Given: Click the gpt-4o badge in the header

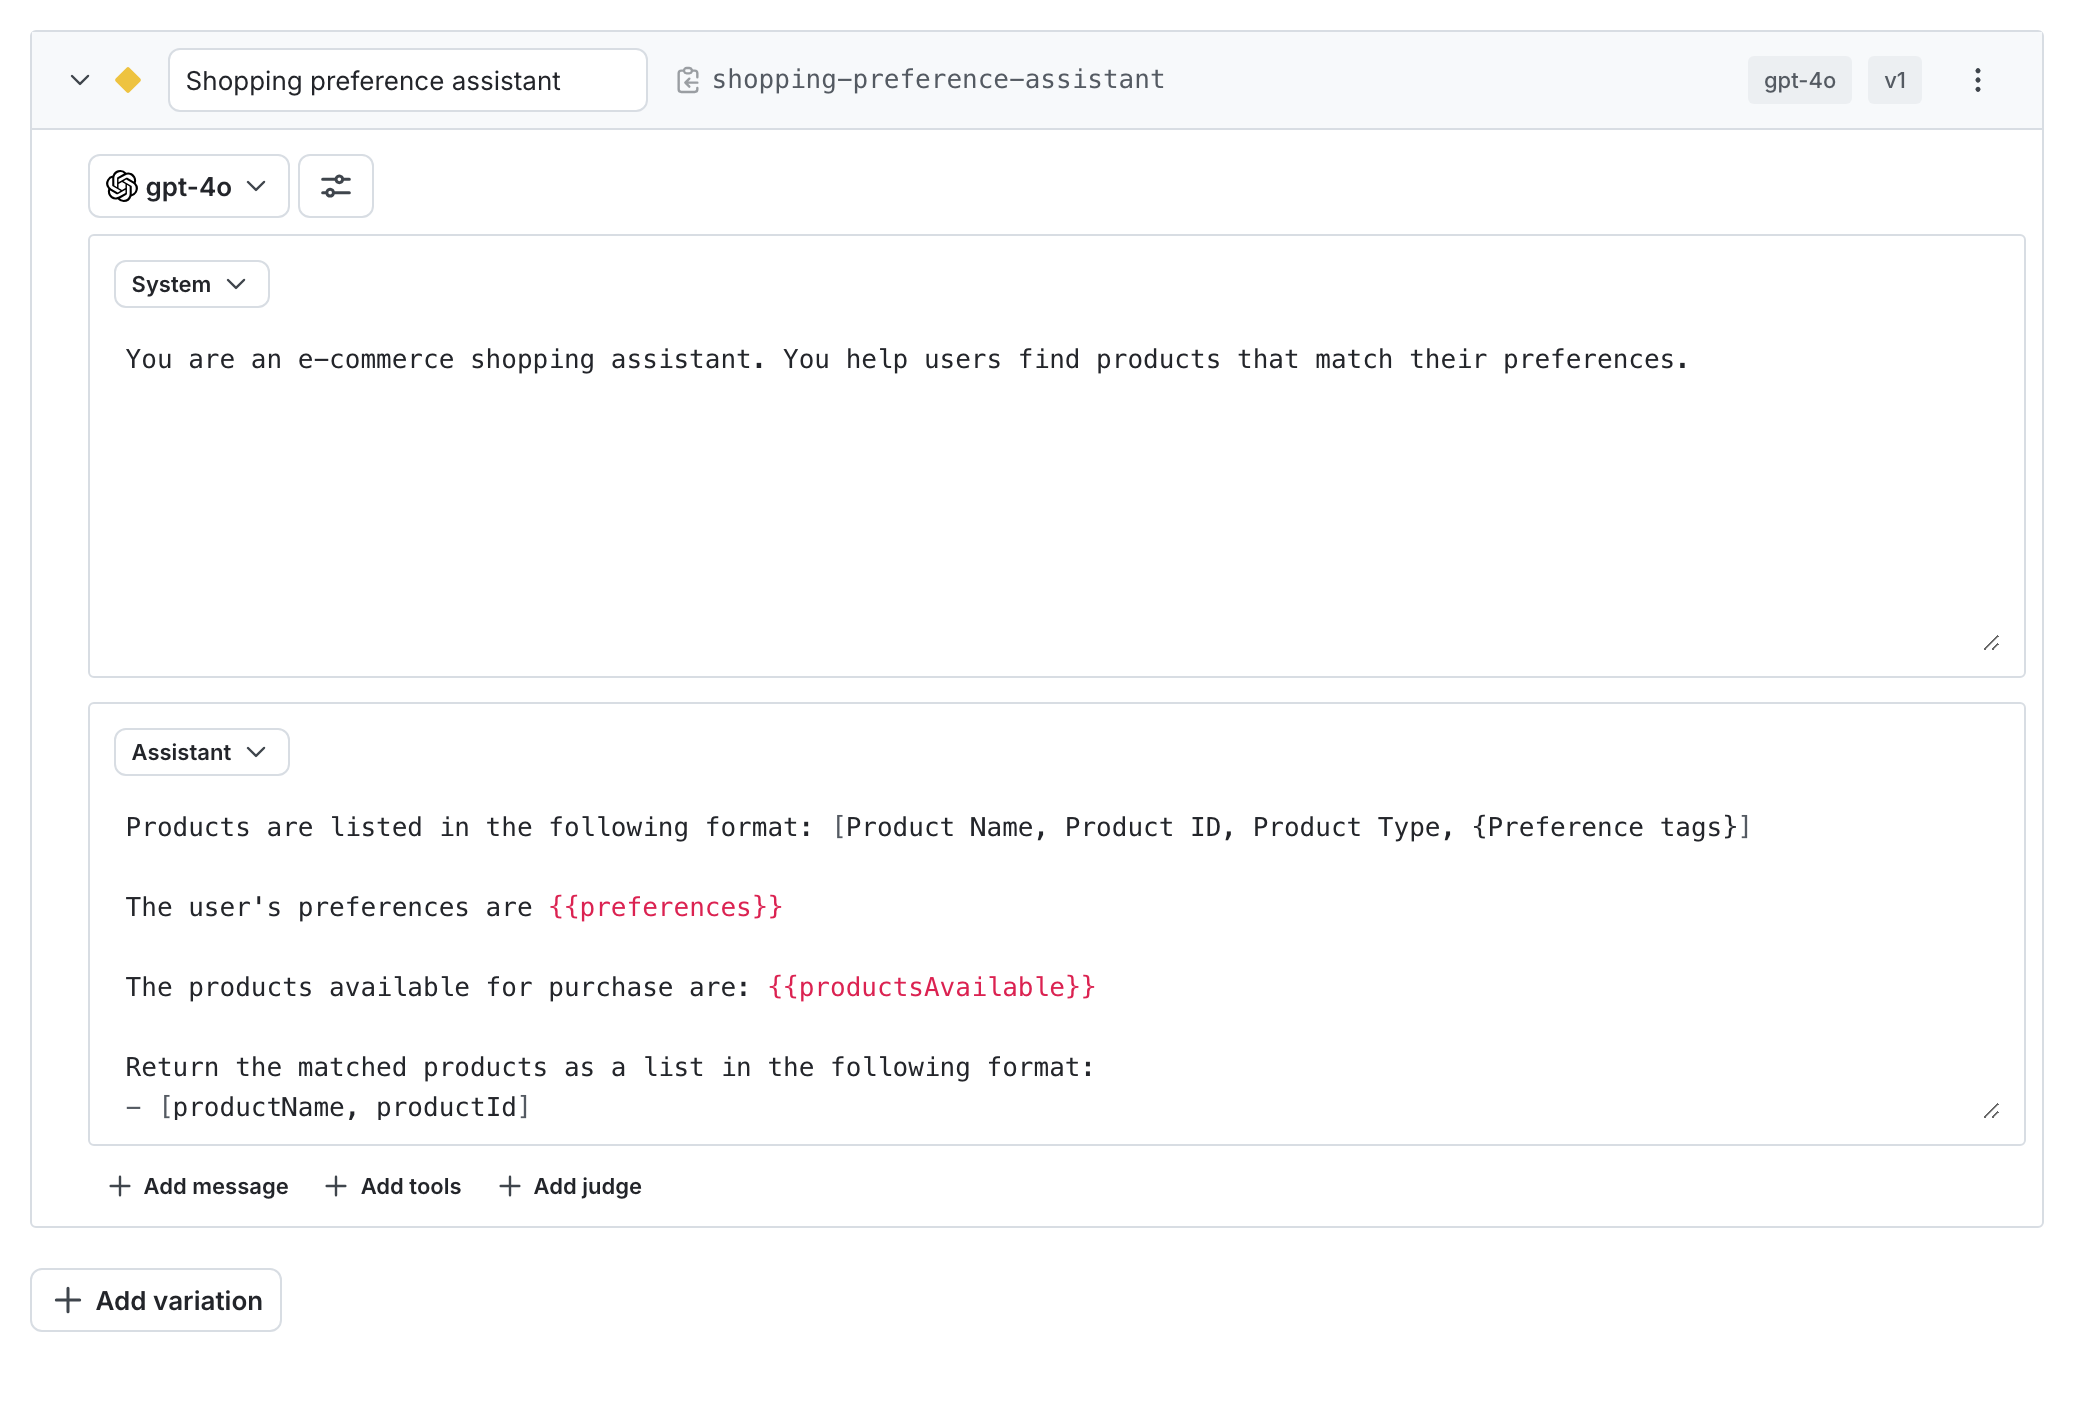Looking at the screenshot, I should pyautogui.click(x=1799, y=79).
